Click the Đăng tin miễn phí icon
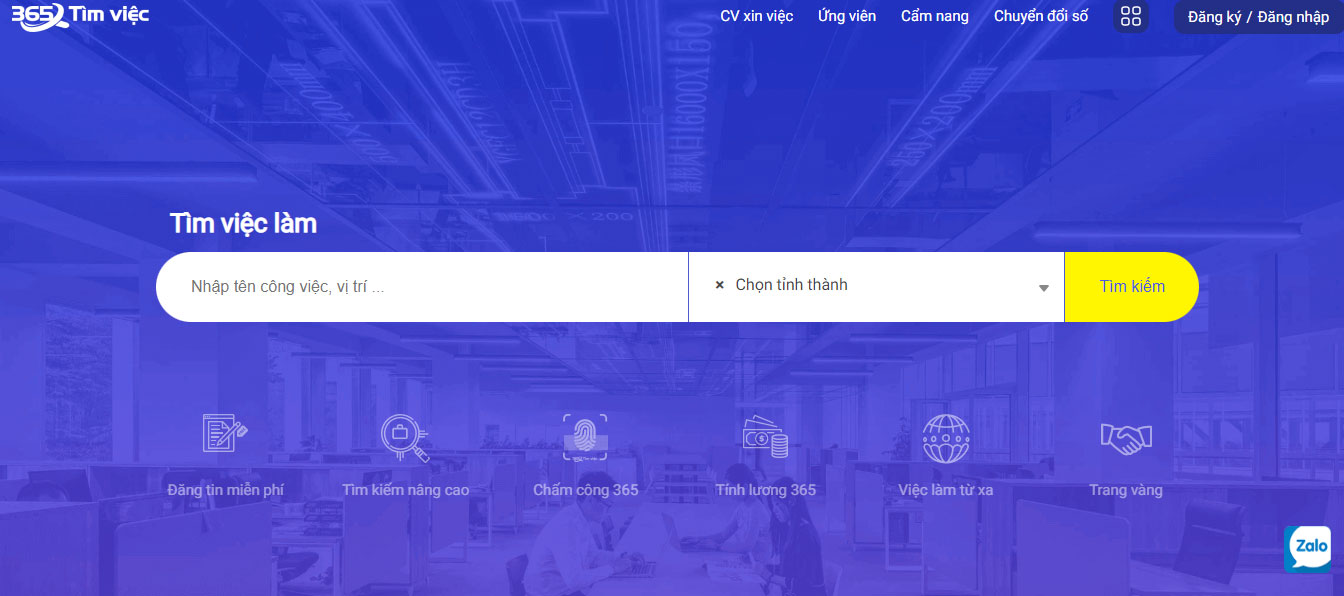 click(x=225, y=434)
